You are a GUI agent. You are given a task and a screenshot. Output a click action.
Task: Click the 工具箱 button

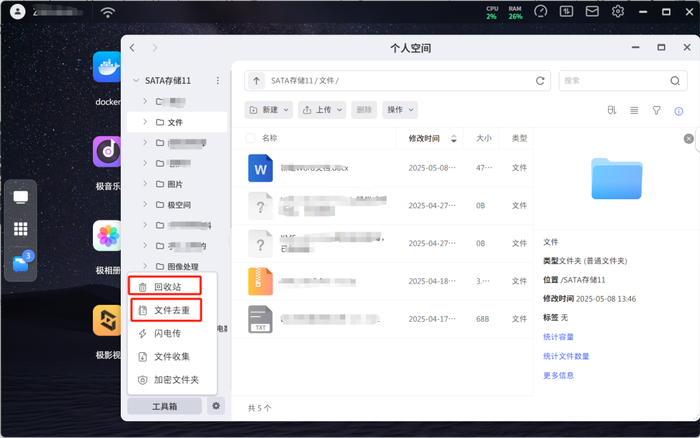click(165, 406)
